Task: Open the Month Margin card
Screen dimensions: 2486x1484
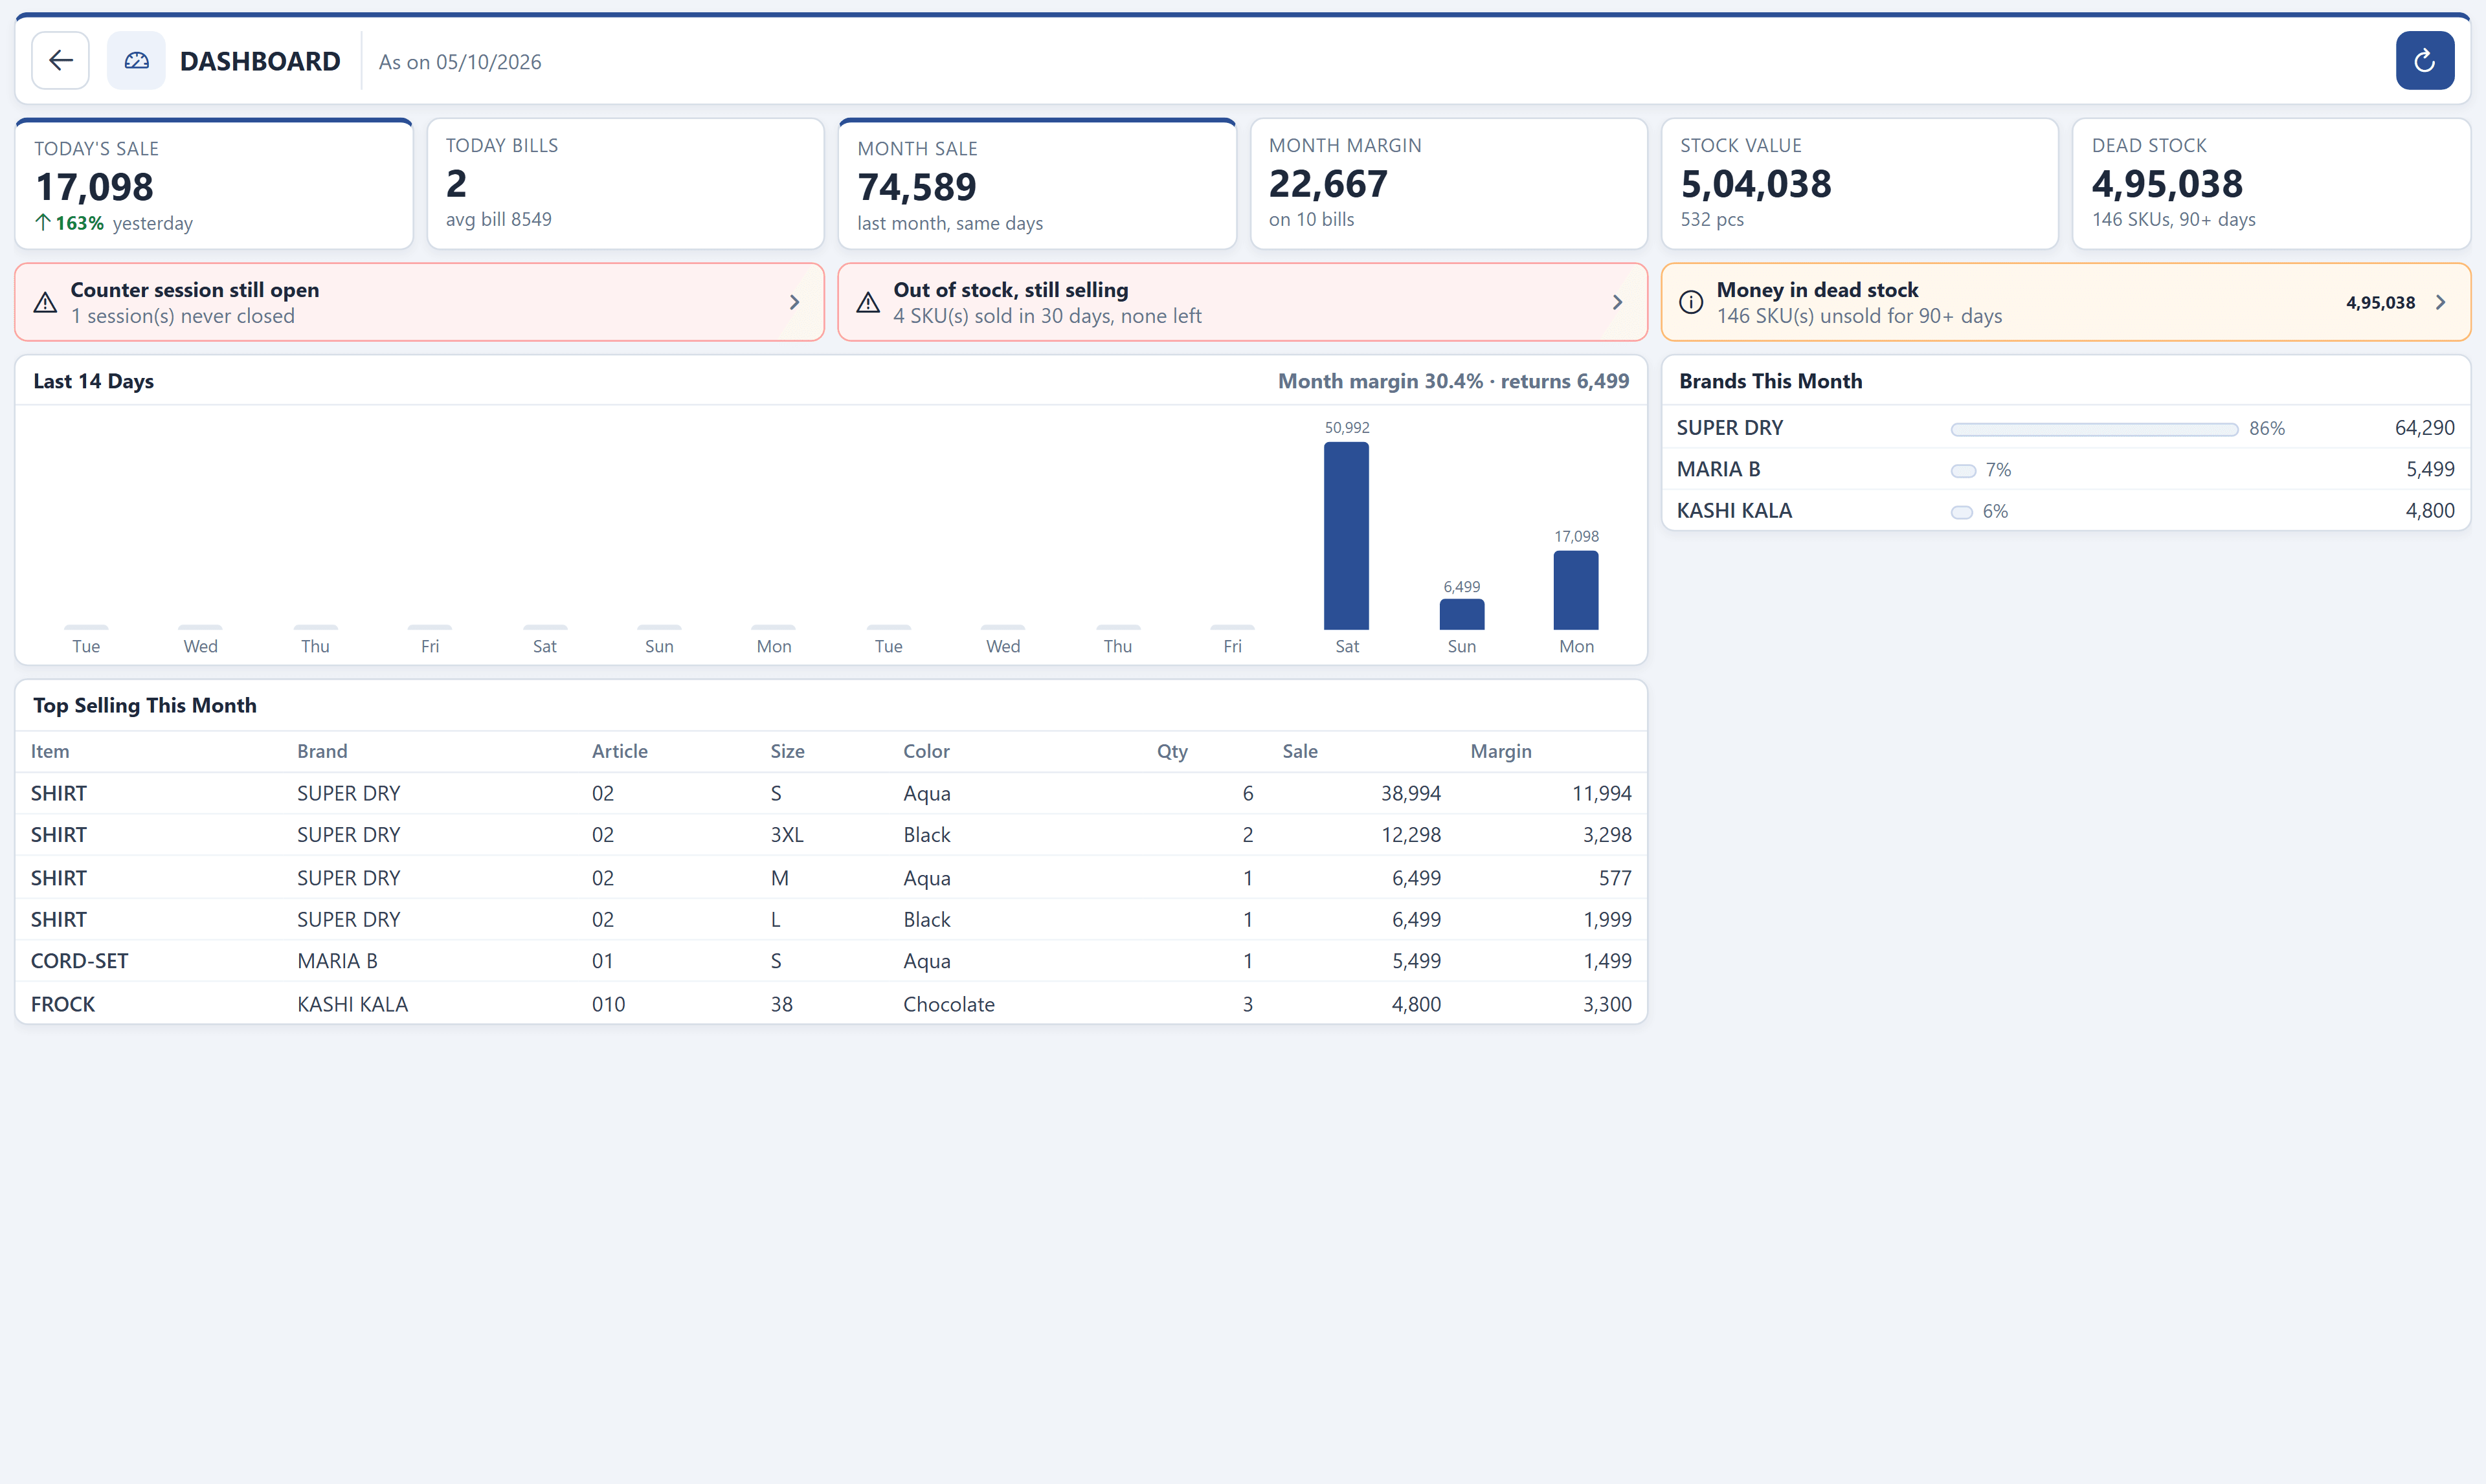Action: click(1448, 184)
